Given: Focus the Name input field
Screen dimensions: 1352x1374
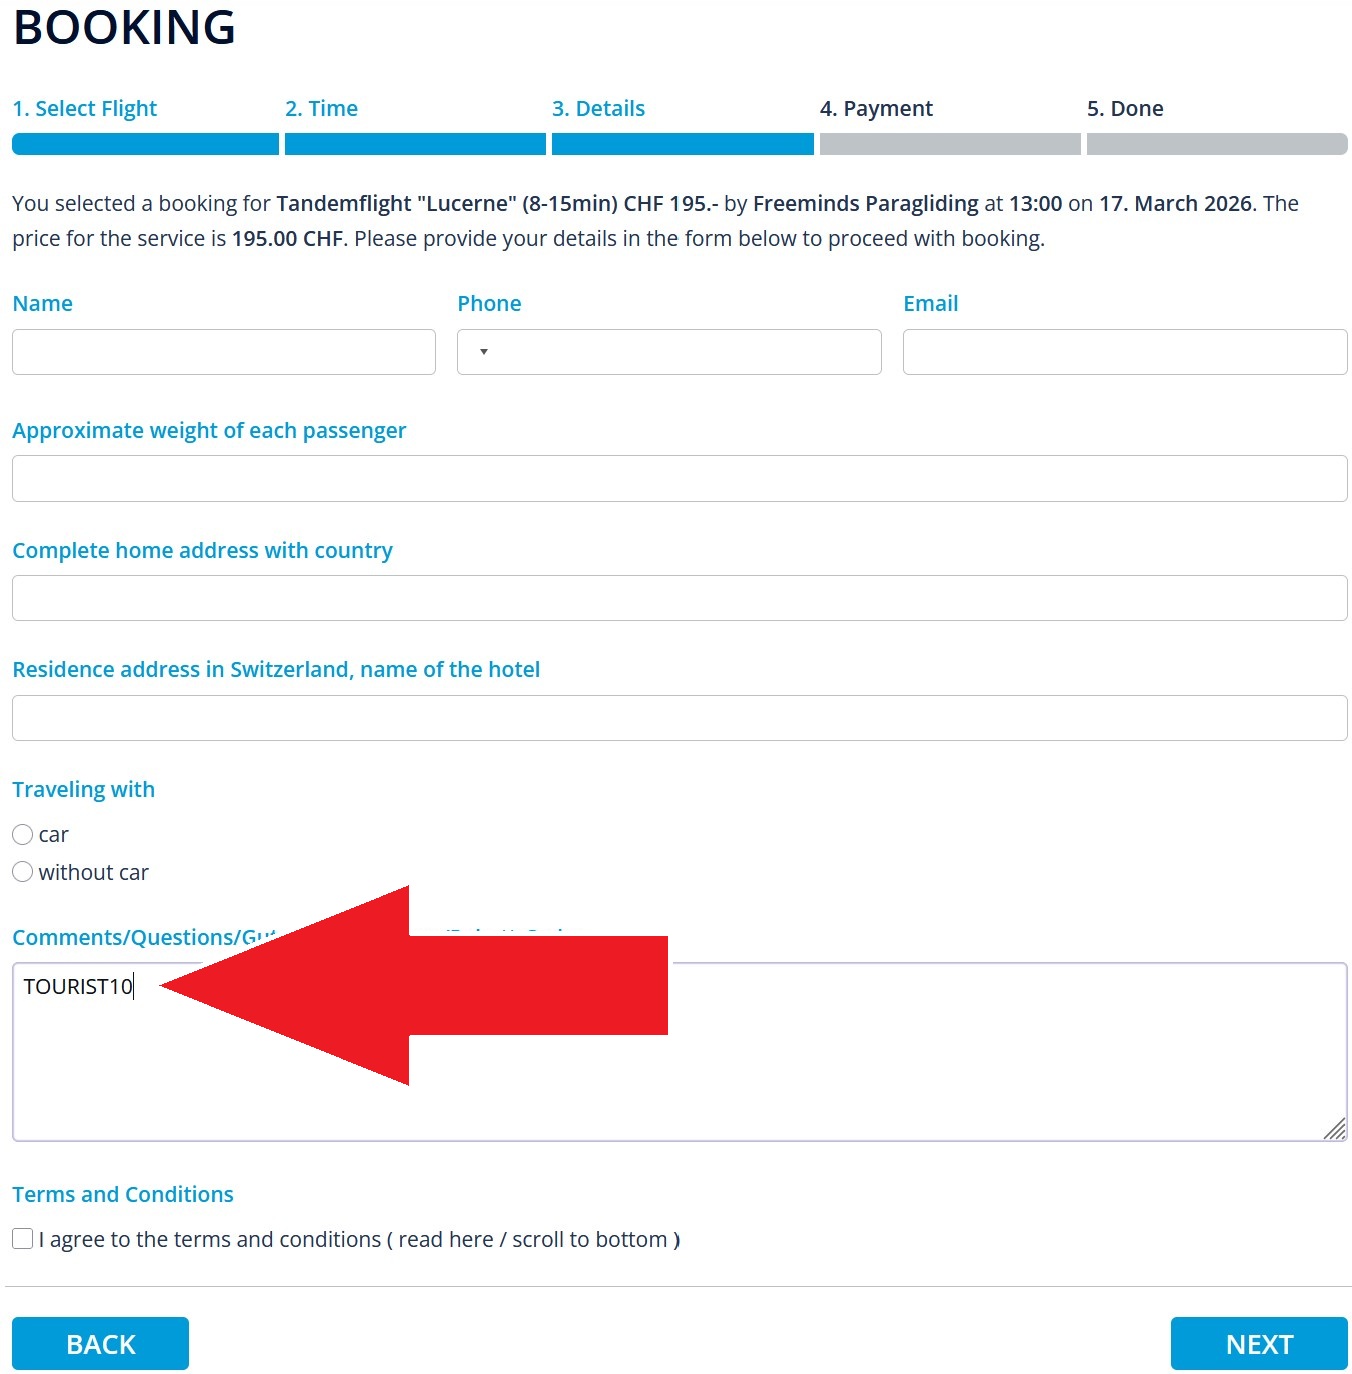Looking at the screenshot, I should 224,352.
